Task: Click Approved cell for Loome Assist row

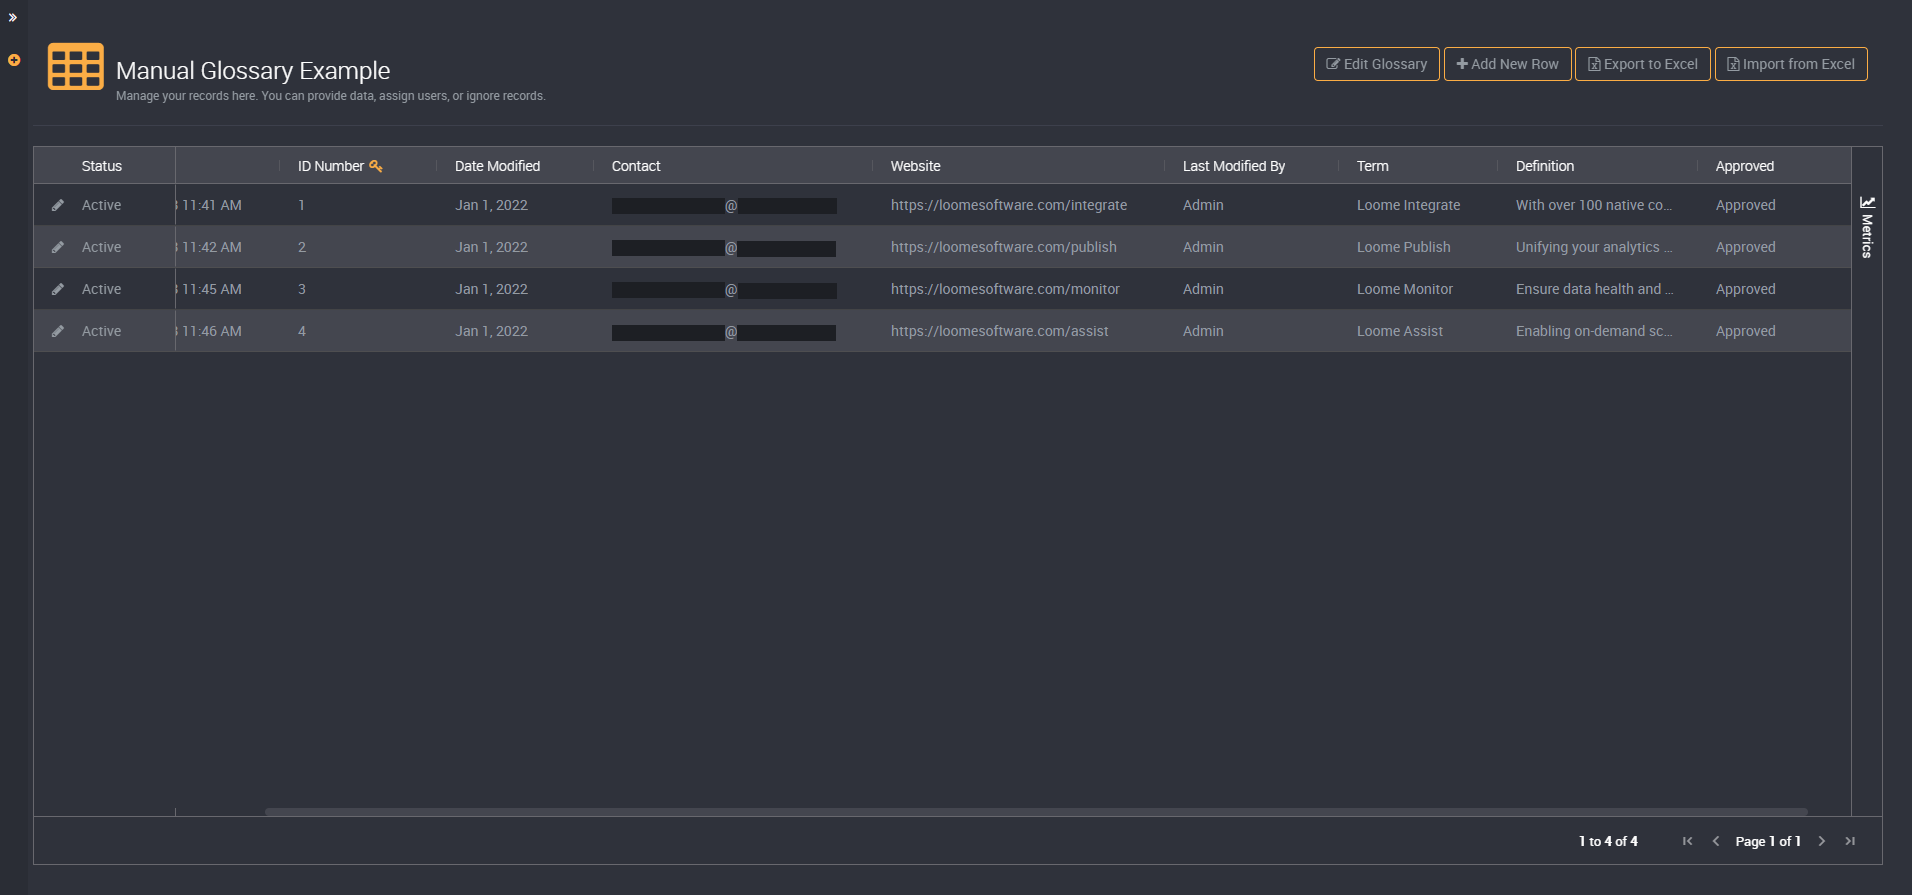Action: click(1746, 331)
